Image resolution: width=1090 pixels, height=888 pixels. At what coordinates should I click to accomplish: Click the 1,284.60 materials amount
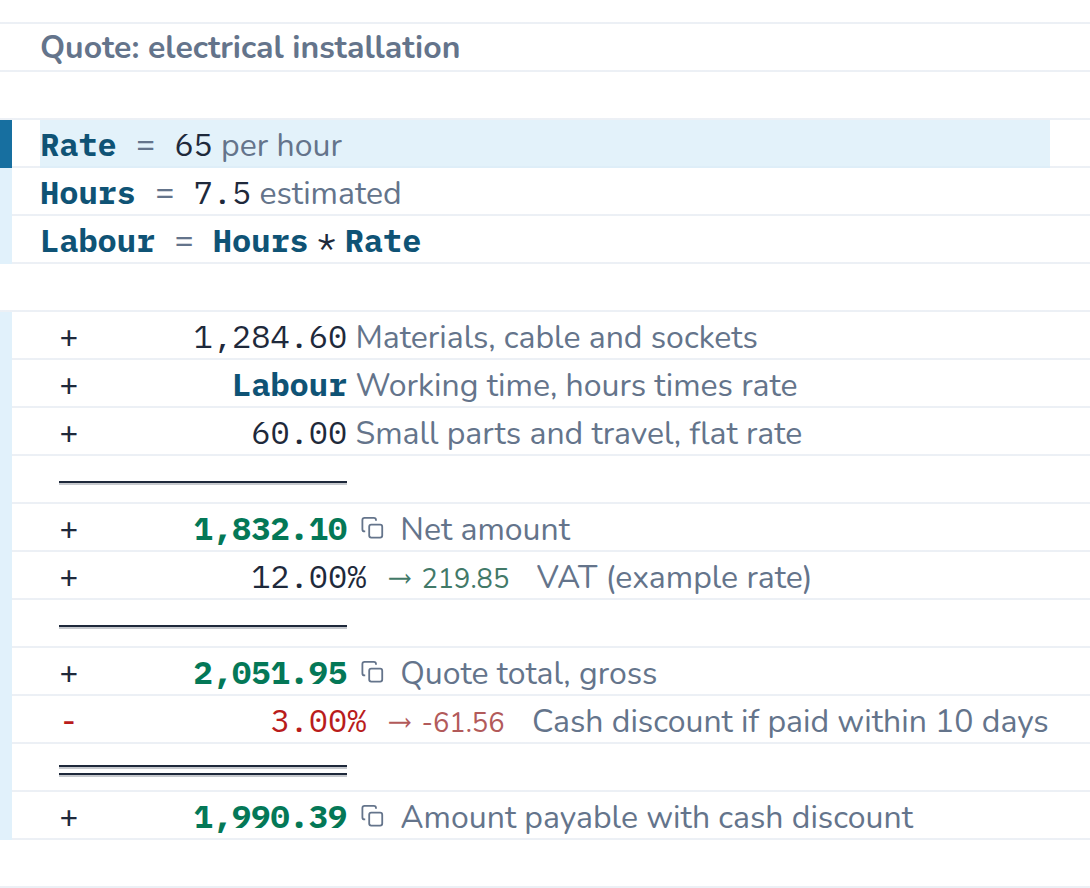270,338
